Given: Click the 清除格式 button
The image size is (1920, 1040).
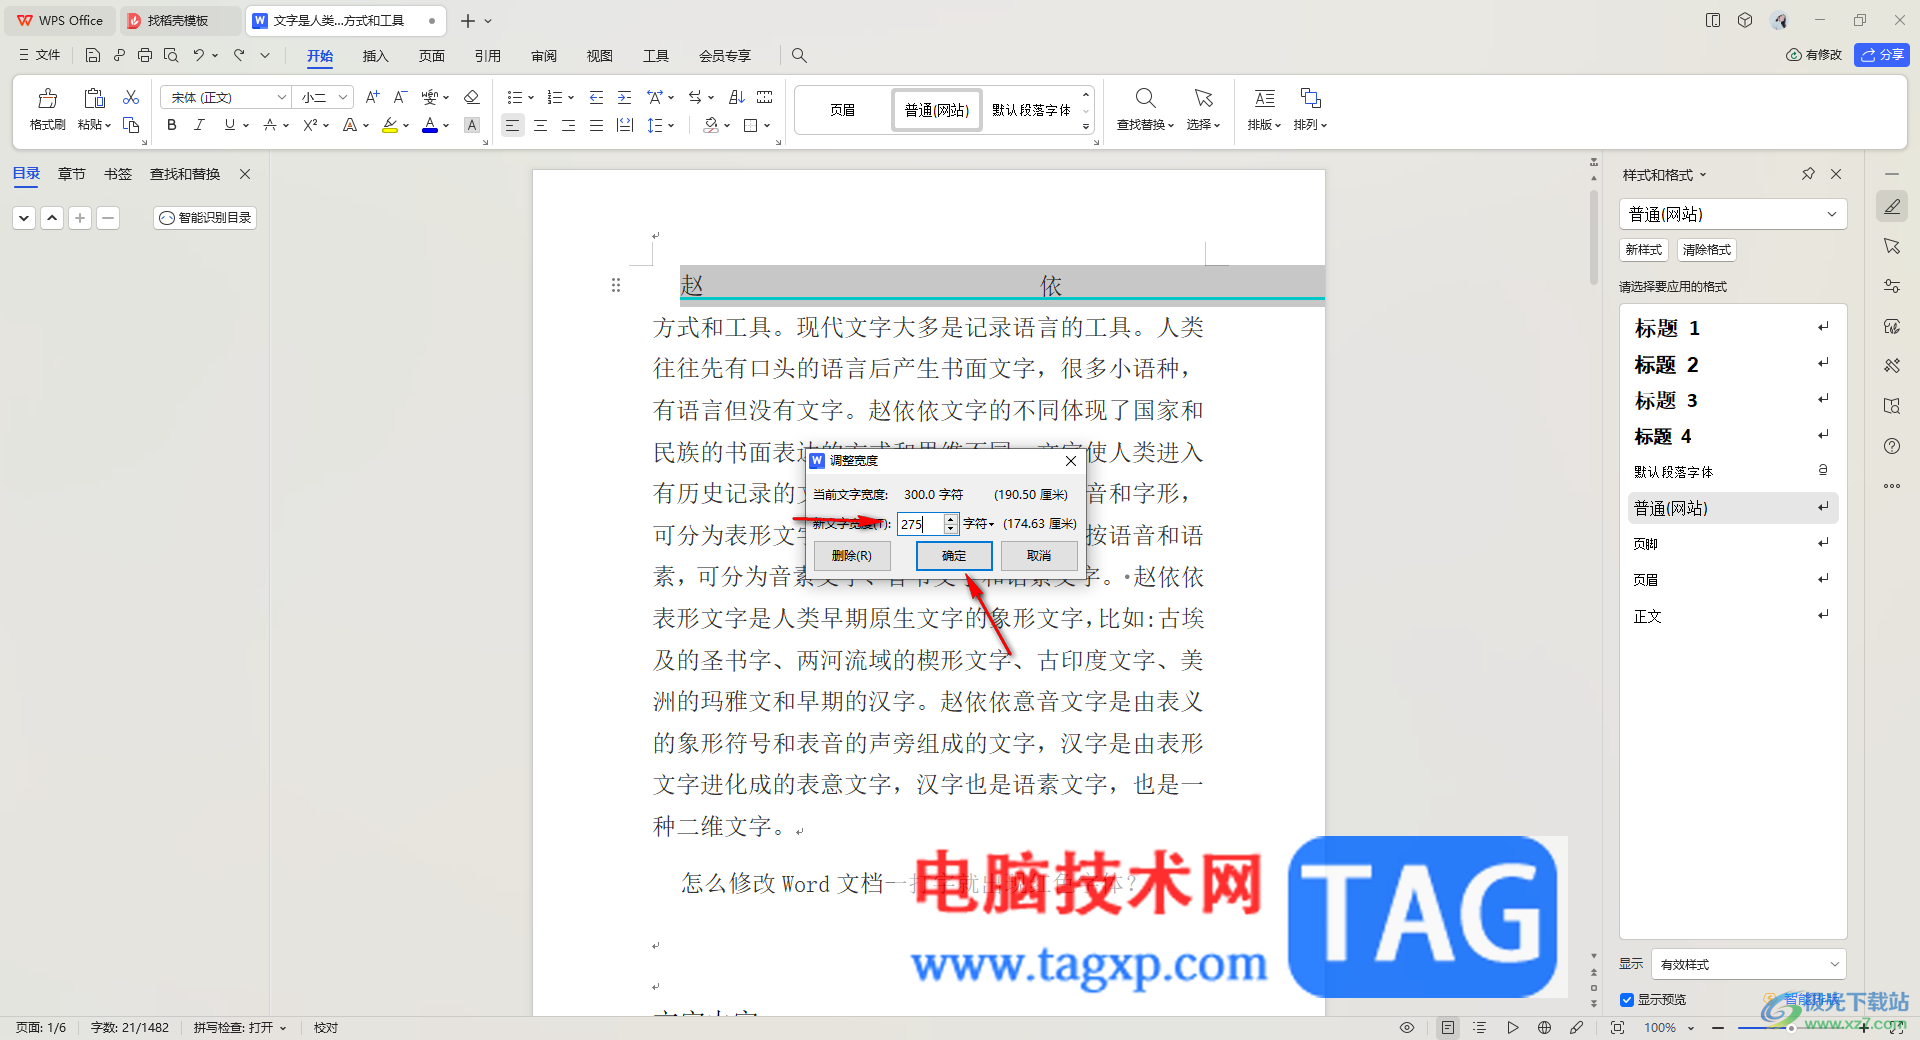Looking at the screenshot, I should (x=1707, y=250).
